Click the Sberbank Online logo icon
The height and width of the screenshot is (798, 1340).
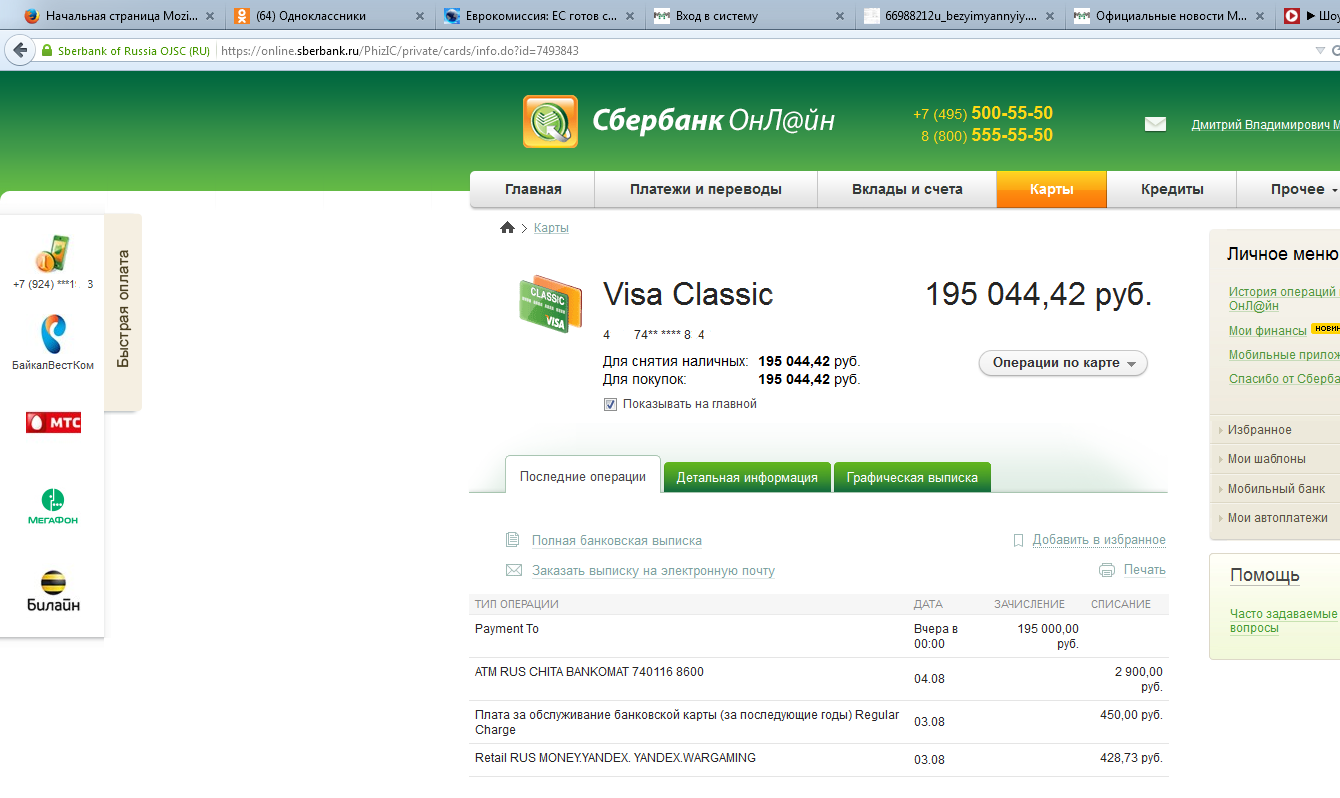(550, 122)
